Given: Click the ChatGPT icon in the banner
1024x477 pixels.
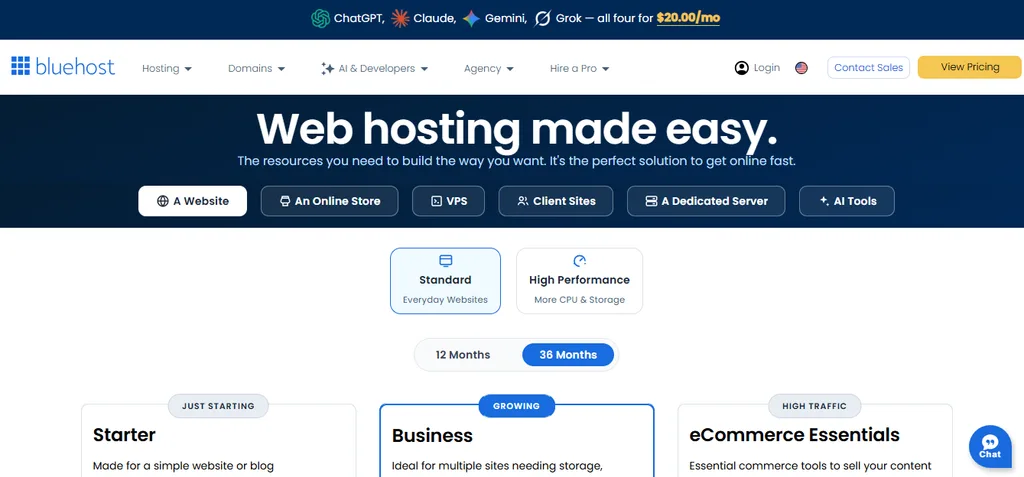Looking at the screenshot, I should 320,18.
